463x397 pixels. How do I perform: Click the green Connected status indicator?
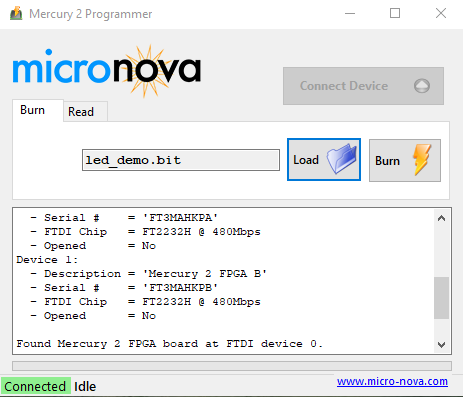point(35,387)
